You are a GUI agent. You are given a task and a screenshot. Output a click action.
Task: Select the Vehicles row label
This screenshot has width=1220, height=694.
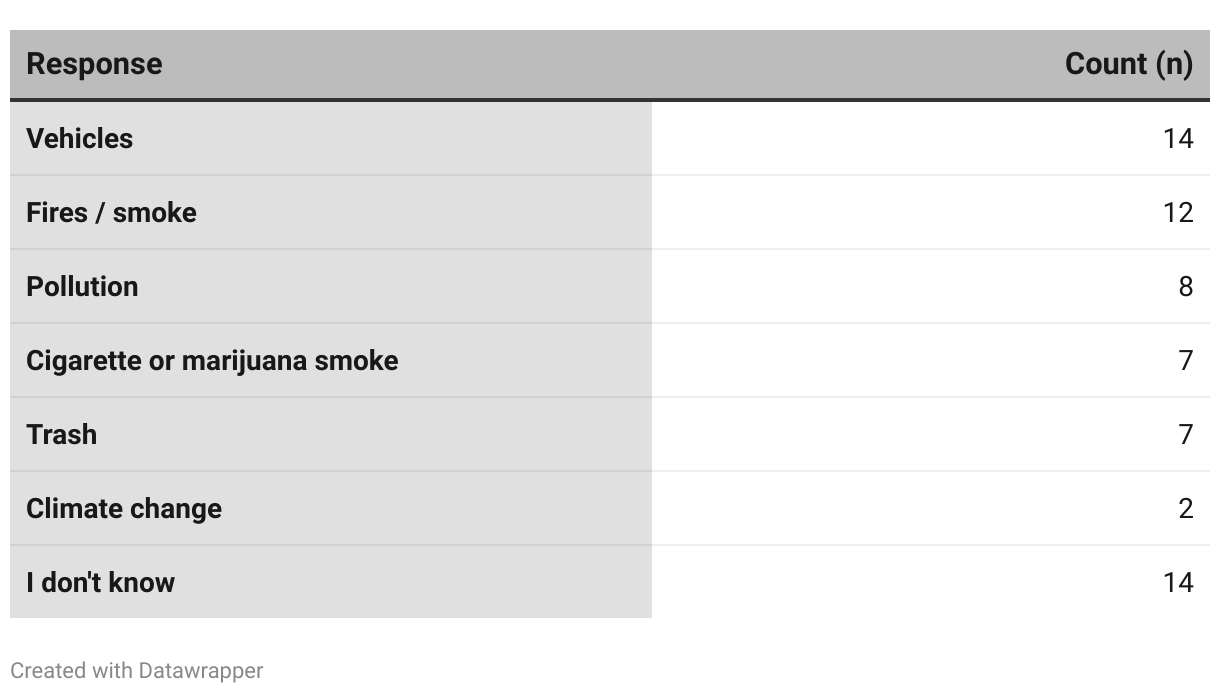pos(79,138)
